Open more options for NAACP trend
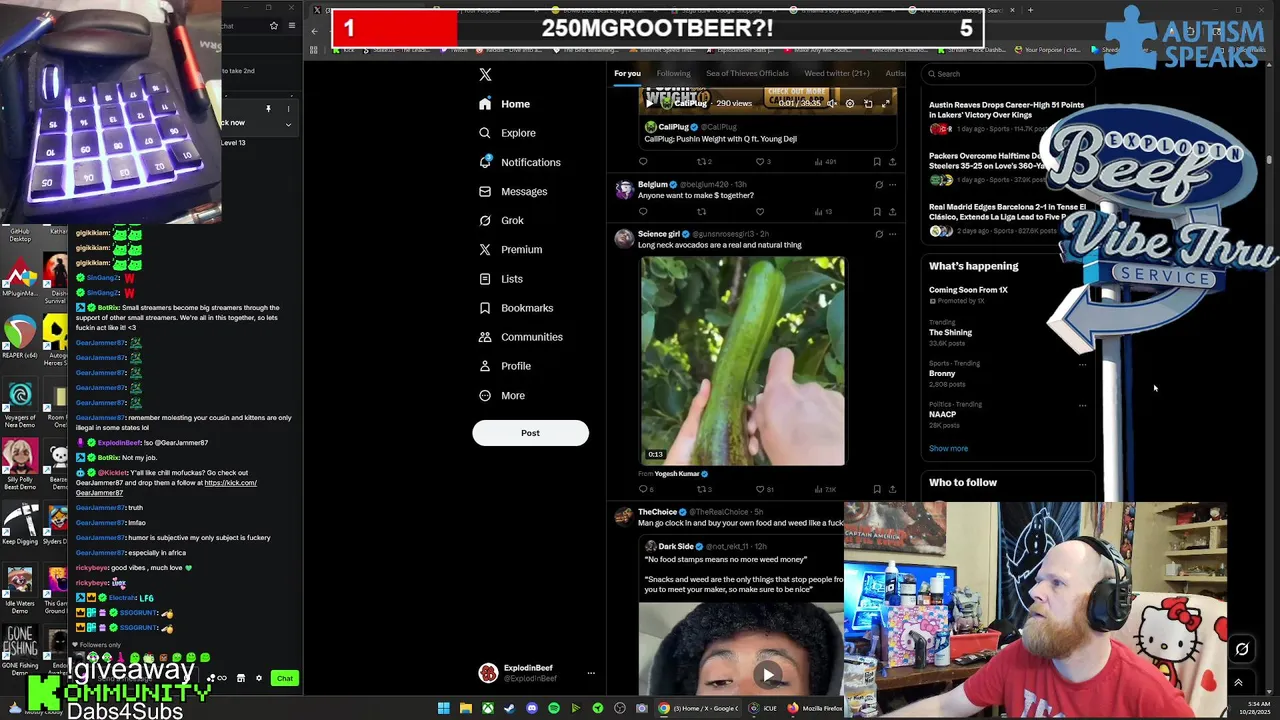1280x720 pixels. (1082, 406)
